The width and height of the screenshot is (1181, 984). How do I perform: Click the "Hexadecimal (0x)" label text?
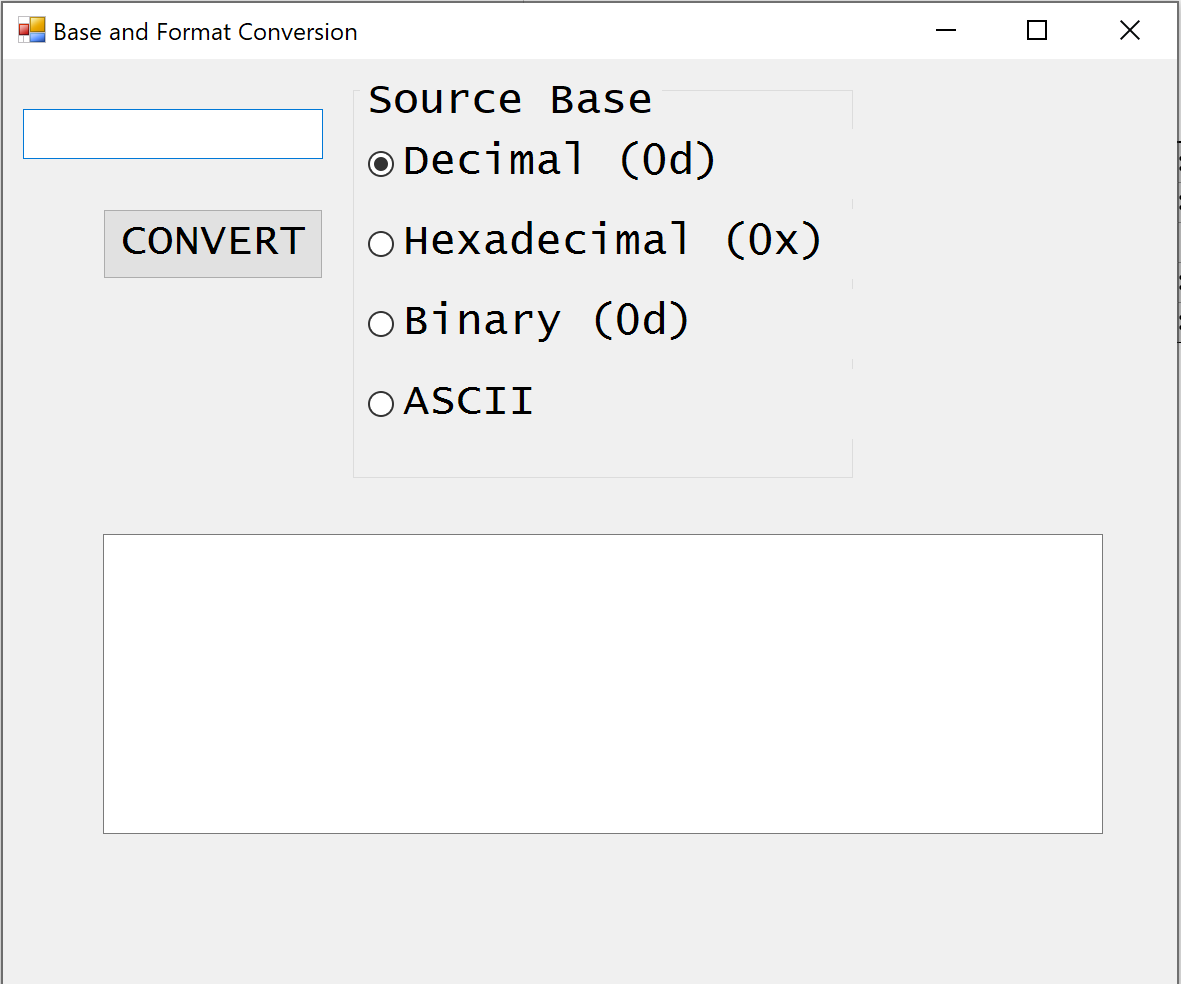coord(612,241)
